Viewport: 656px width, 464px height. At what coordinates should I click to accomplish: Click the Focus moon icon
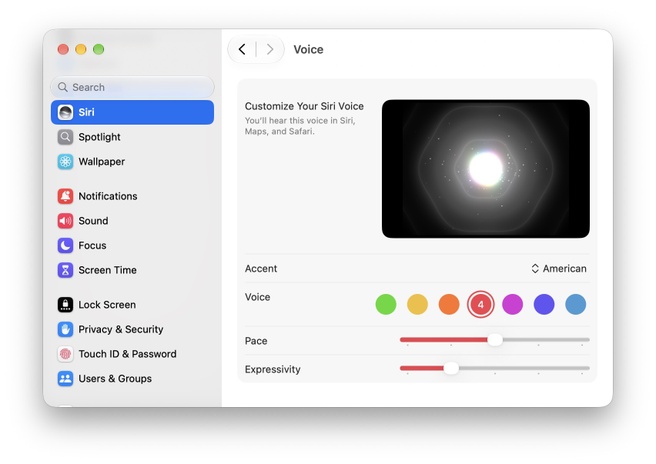65,246
